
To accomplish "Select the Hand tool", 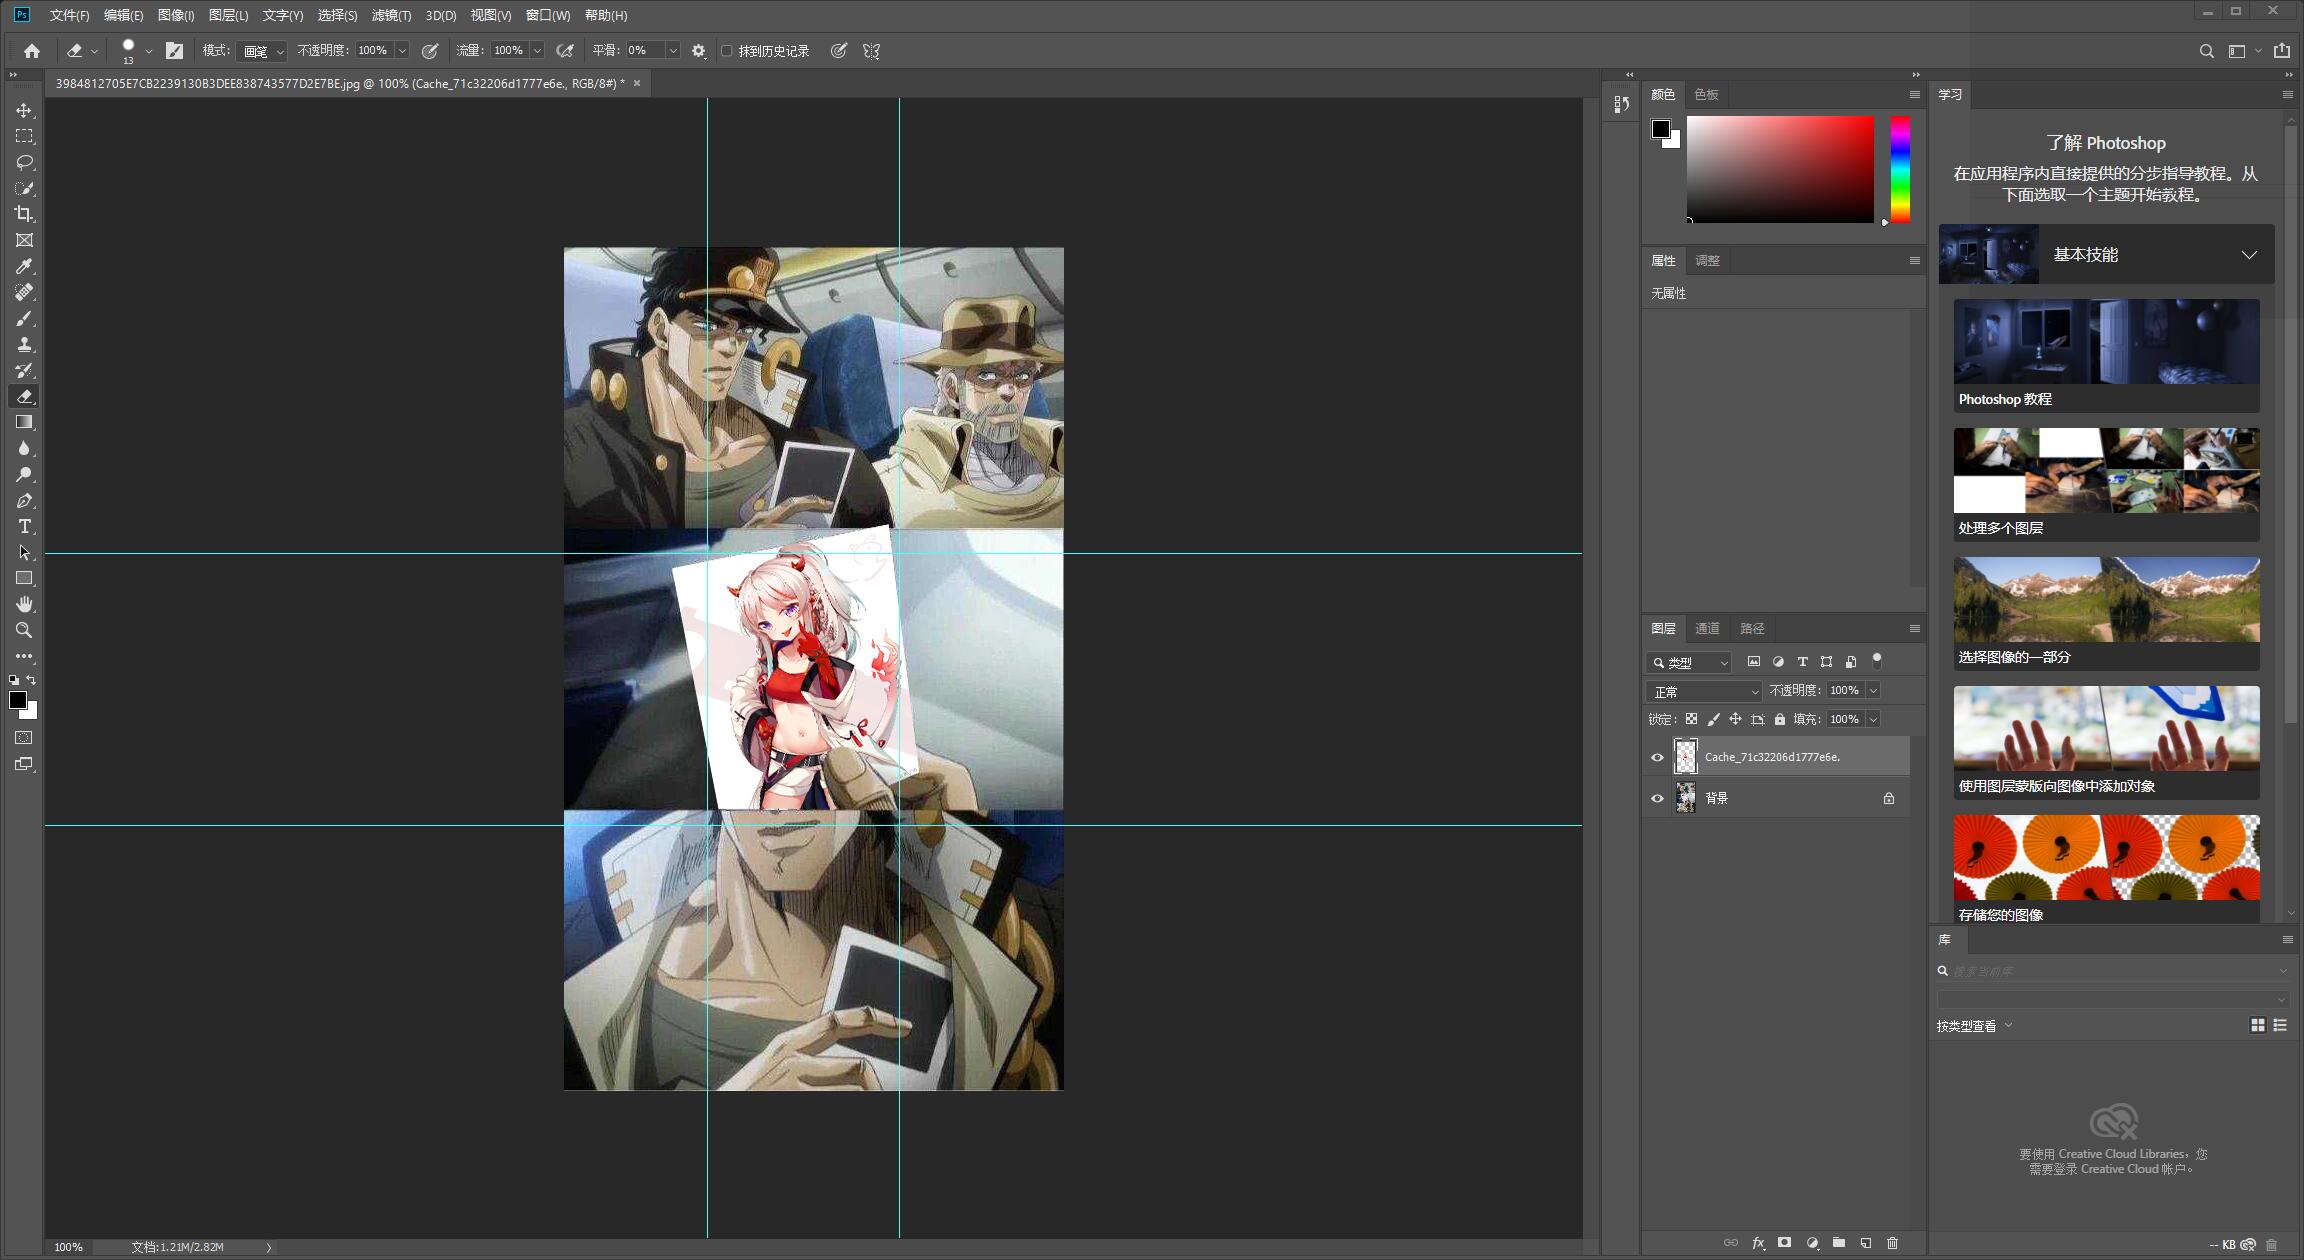I will point(24,604).
